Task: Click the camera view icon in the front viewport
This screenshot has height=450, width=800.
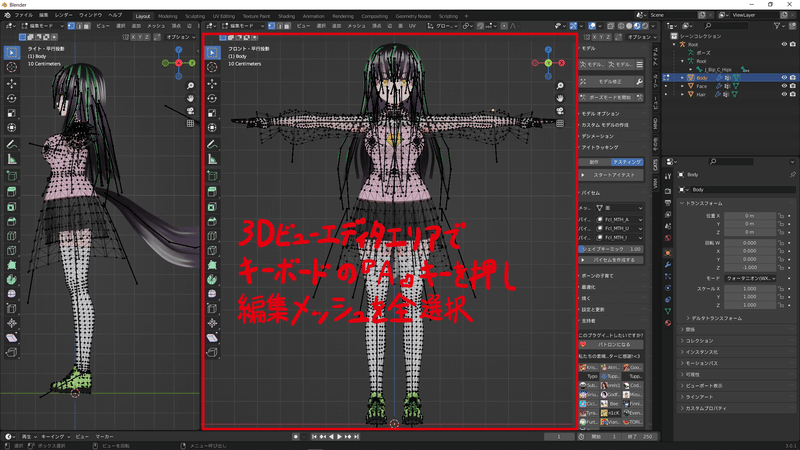Action: coord(560,111)
